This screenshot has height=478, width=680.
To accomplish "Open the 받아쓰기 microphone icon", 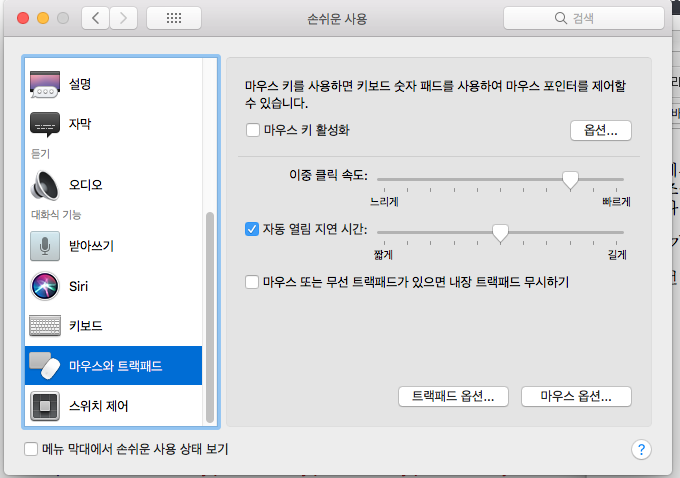I will pyautogui.click(x=45, y=246).
